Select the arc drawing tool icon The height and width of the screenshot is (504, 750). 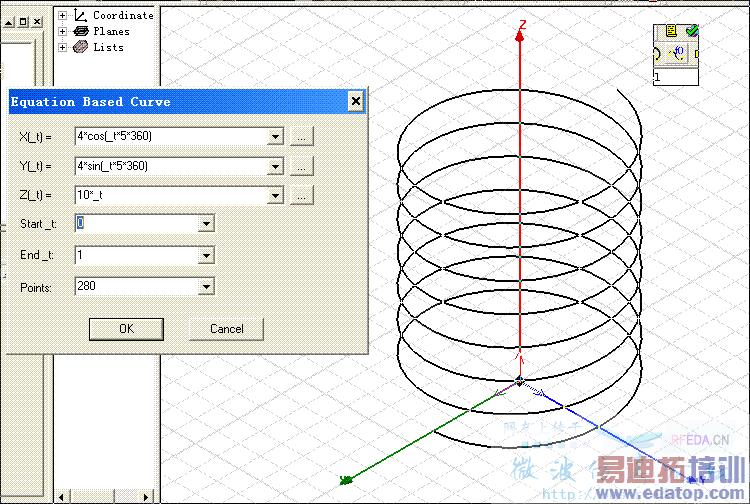click(657, 54)
